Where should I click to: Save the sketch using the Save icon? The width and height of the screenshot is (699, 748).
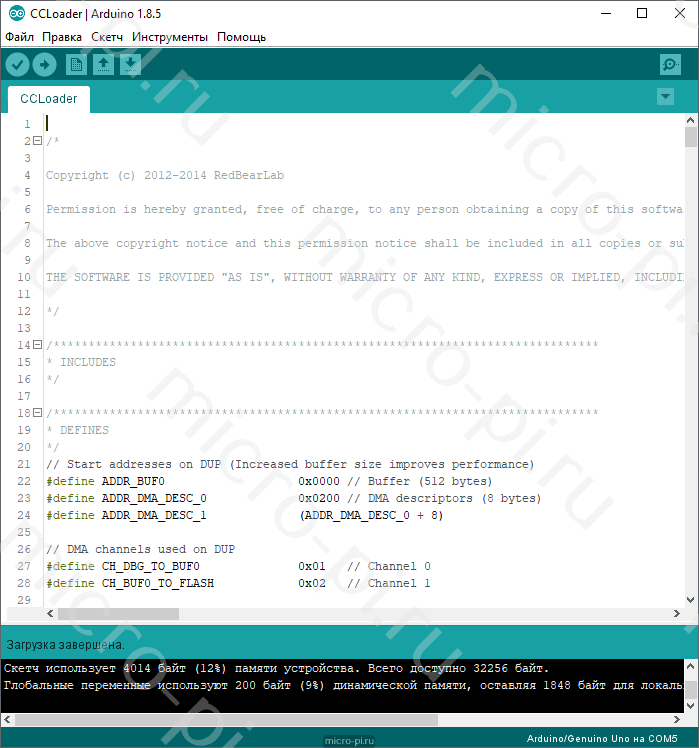click(x=130, y=65)
